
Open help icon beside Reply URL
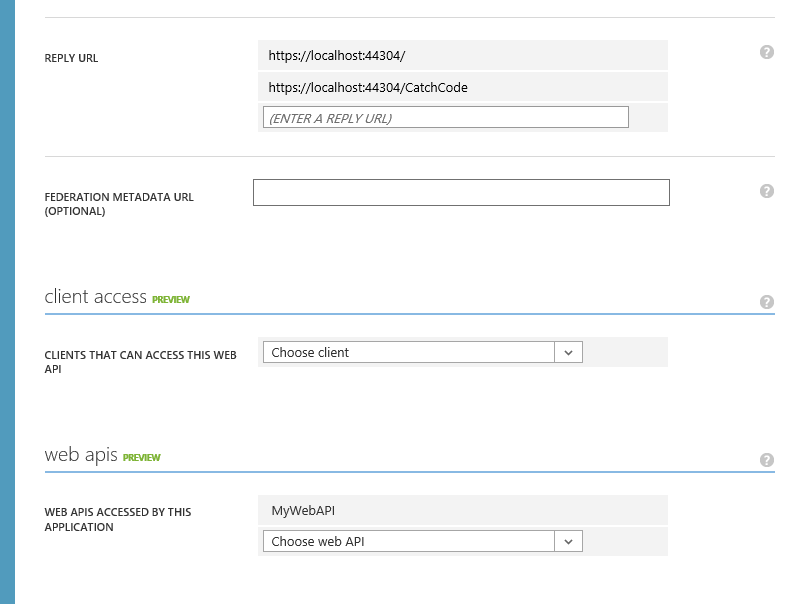point(767,52)
